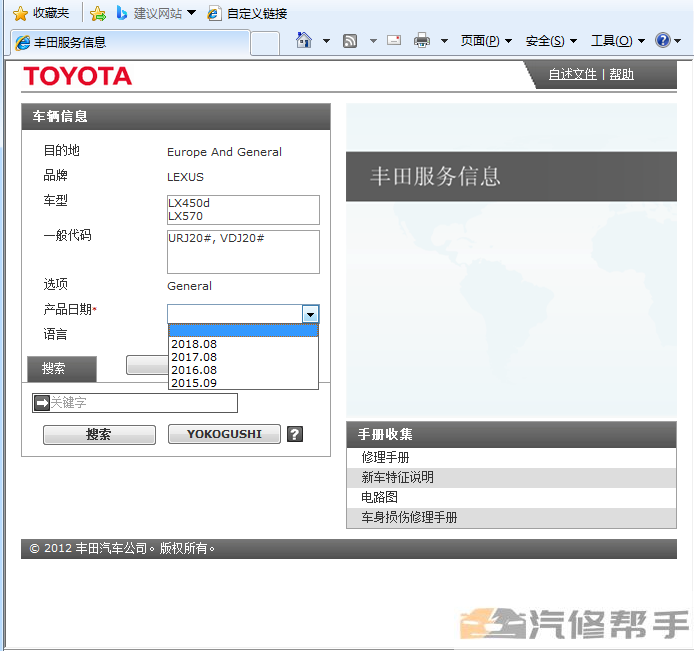This screenshot has height=651, width=694.
Task: Click the blue help question icon
Action: (x=663, y=41)
